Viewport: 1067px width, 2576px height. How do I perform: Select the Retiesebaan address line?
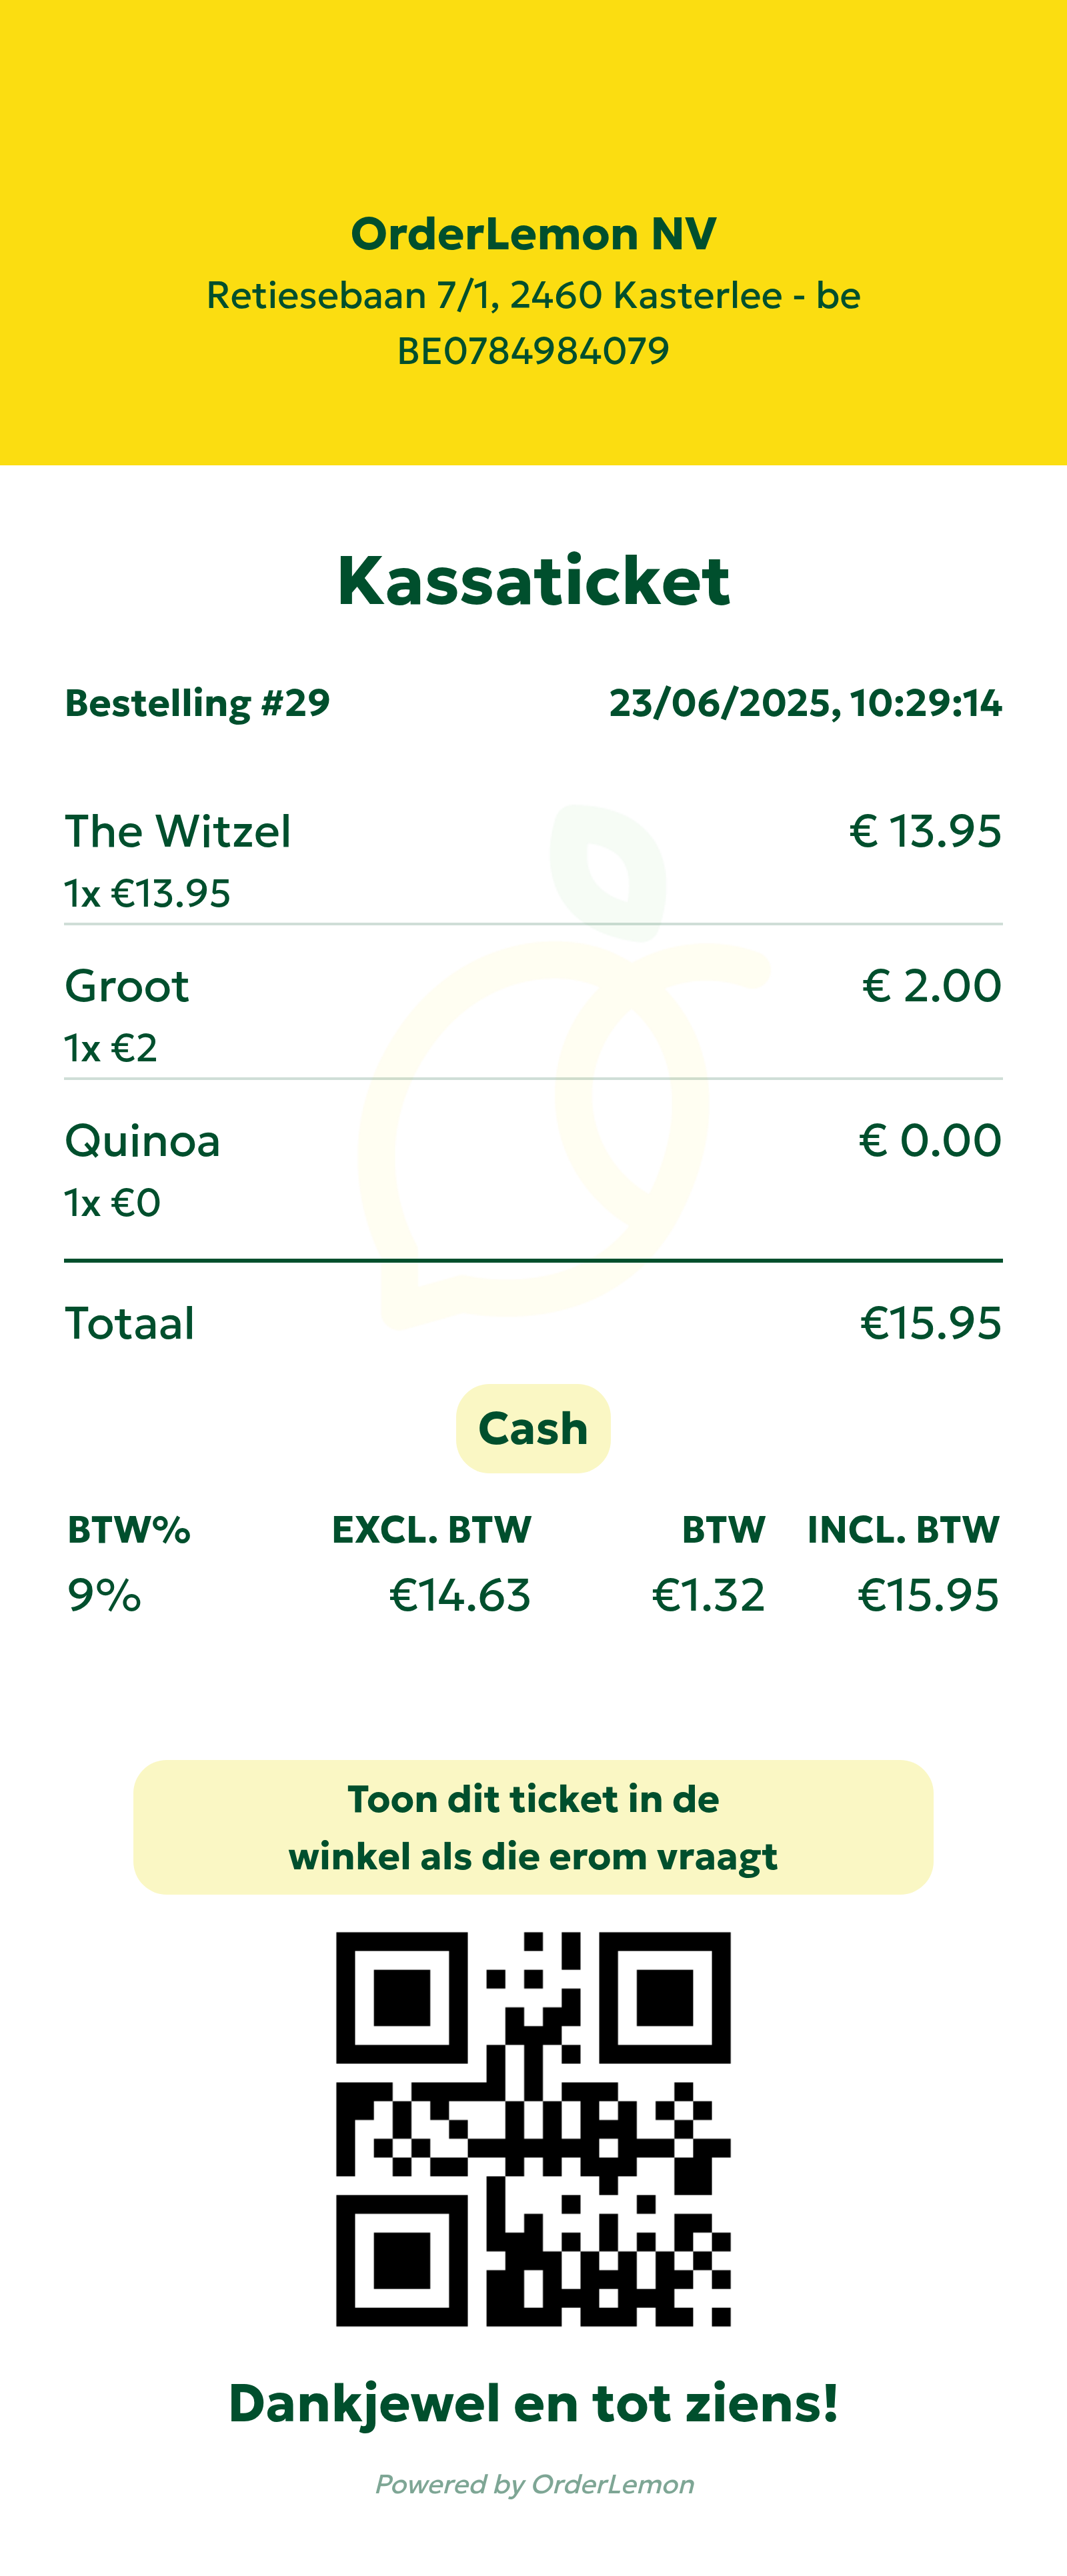click(x=533, y=296)
